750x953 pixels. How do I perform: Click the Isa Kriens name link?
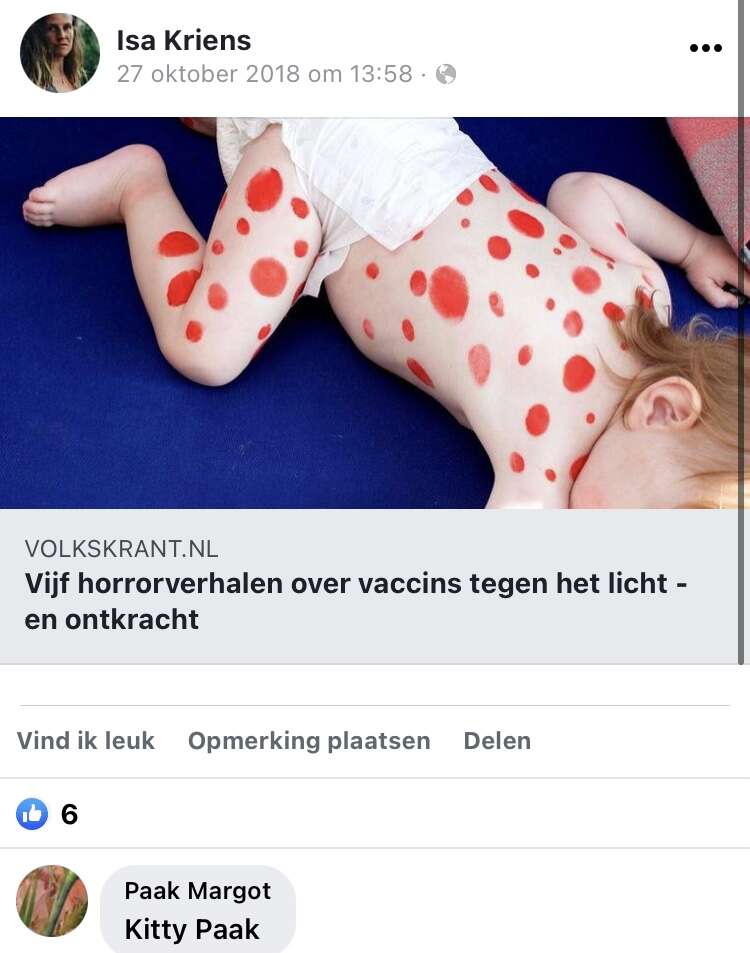coord(184,41)
